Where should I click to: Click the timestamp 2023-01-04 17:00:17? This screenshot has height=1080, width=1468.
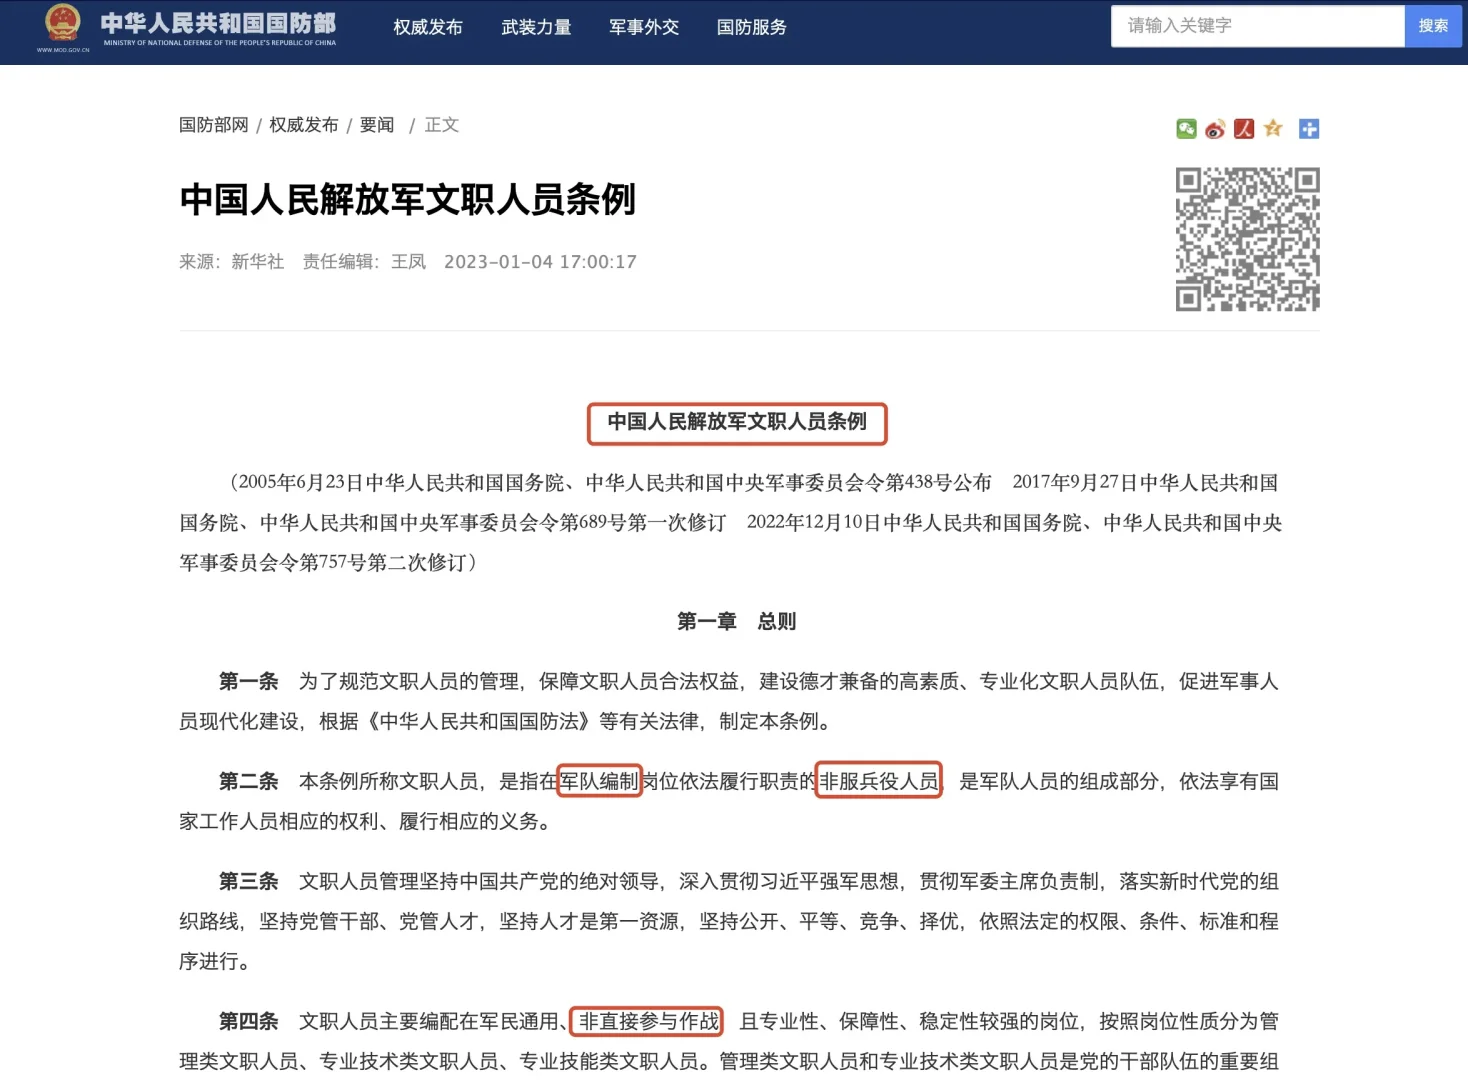(x=540, y=262)
